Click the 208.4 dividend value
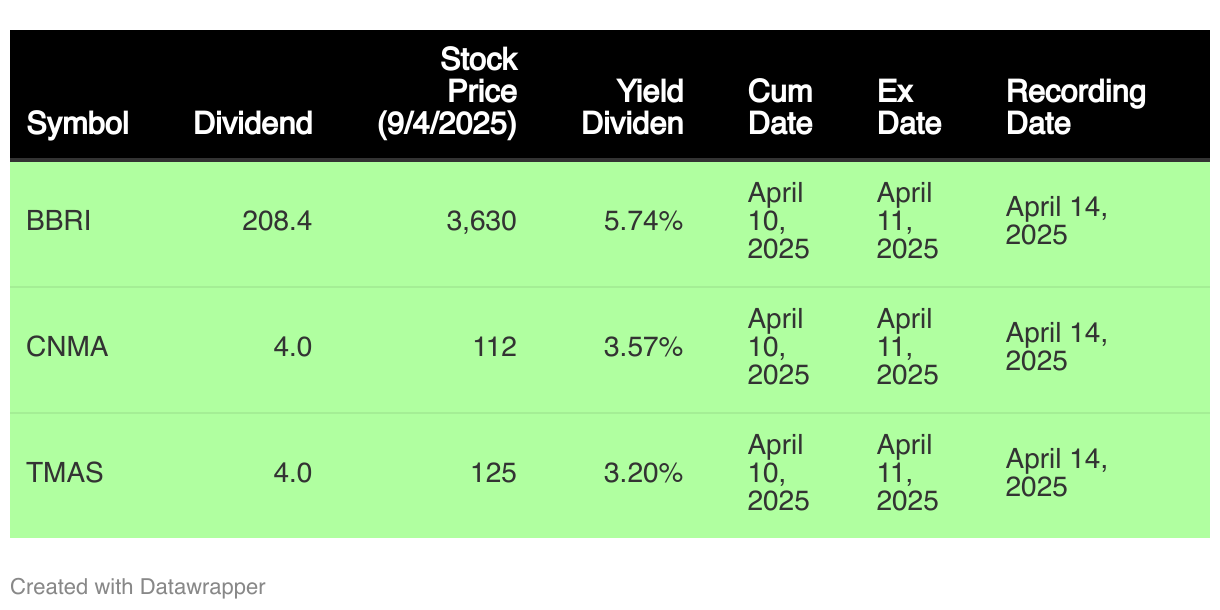Viewport: 1220px width, 610px height. pos(277,221)
